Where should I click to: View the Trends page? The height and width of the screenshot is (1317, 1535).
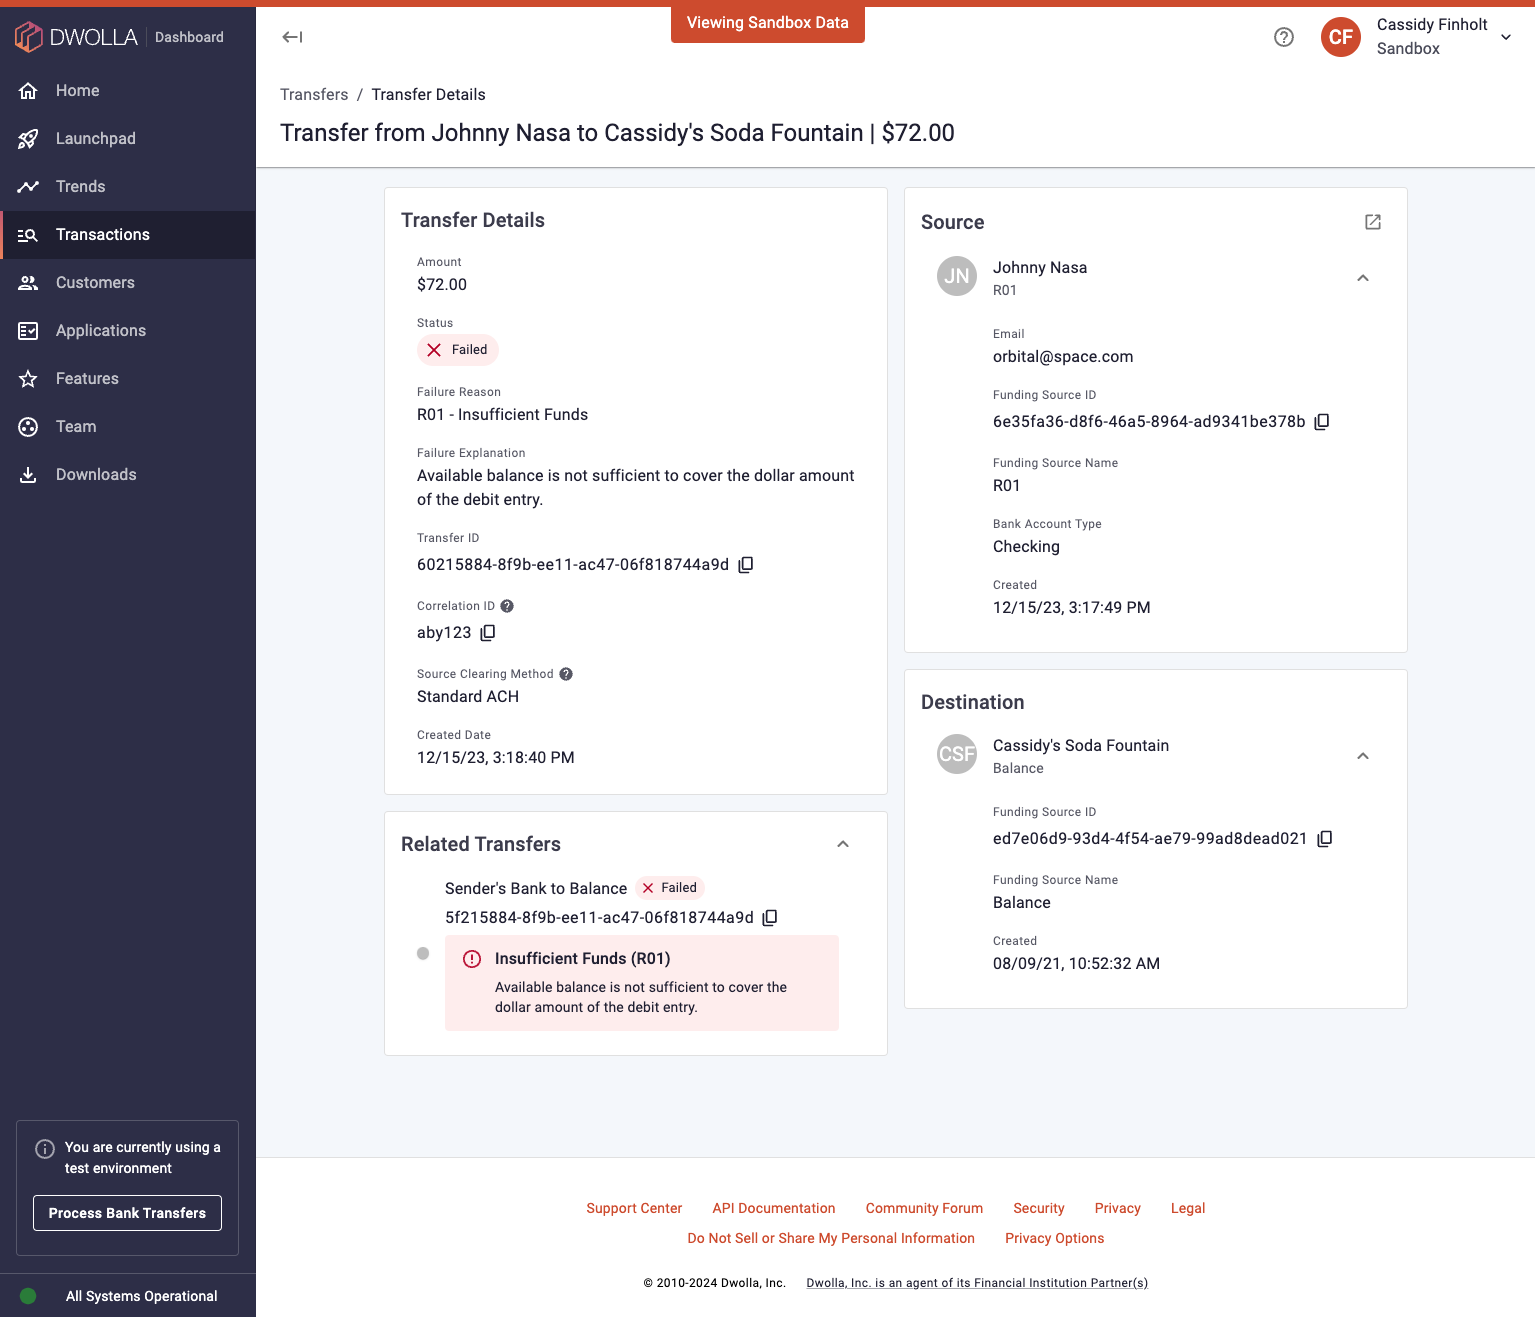[81, 186]
